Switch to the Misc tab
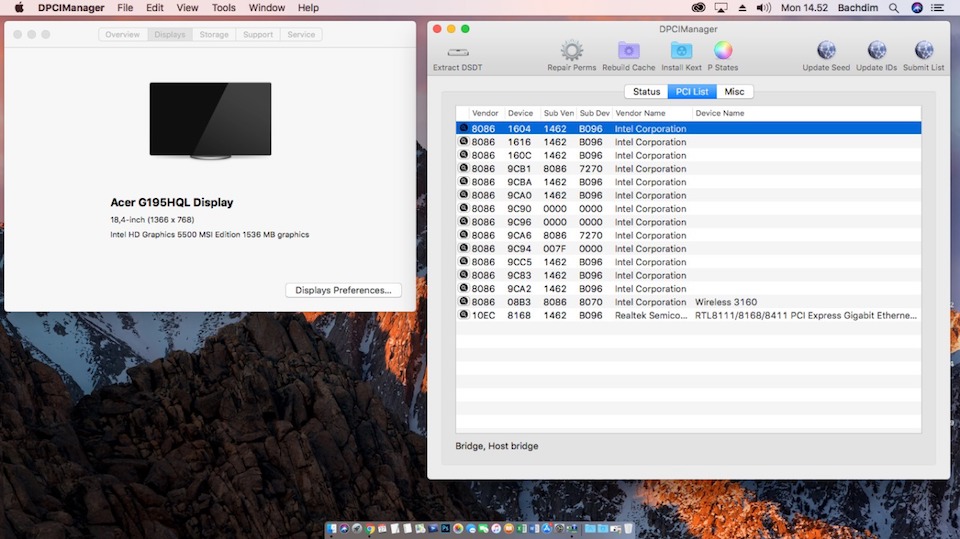The image size is (960, 539). coord(734,92)
